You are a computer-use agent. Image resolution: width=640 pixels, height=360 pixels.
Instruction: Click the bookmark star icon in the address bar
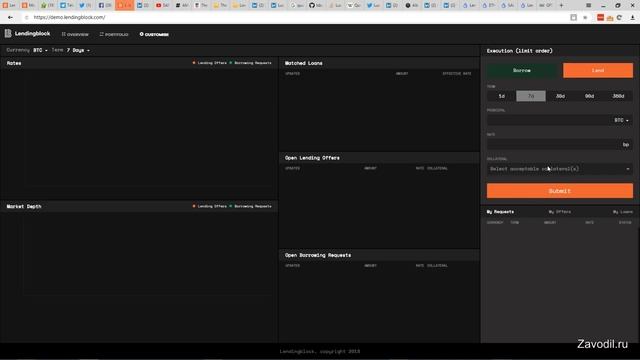point(585,18)
